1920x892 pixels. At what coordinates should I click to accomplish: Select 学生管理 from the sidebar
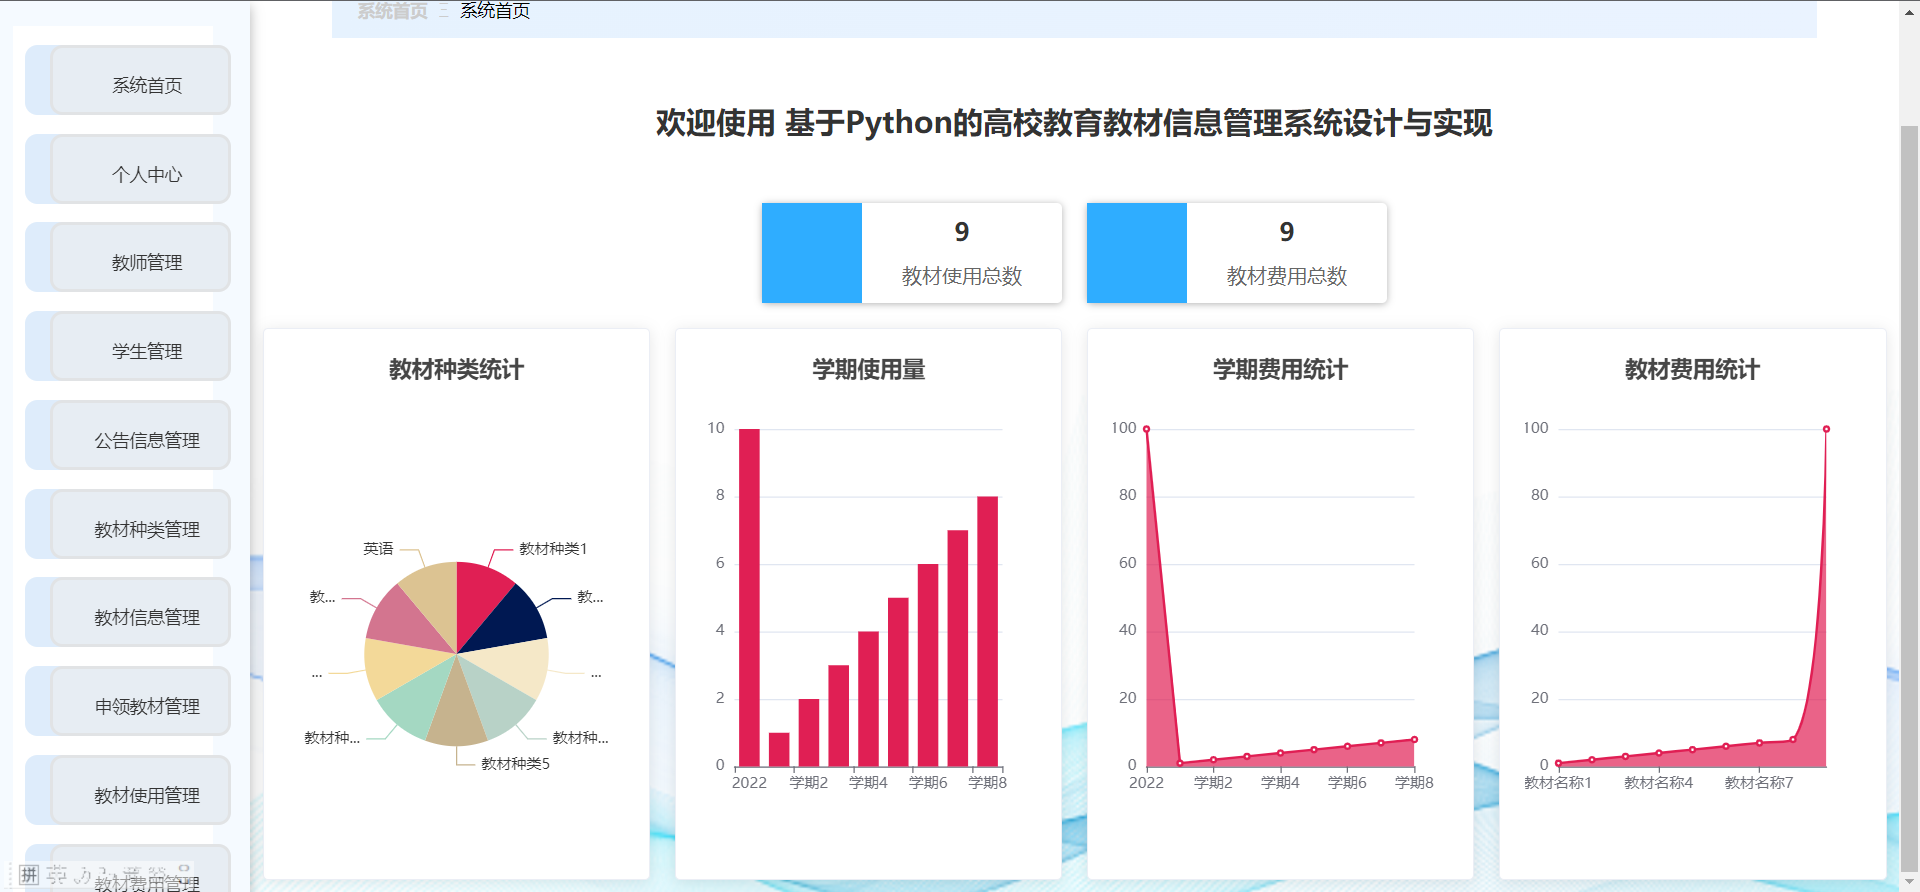(x=141, y=347)
